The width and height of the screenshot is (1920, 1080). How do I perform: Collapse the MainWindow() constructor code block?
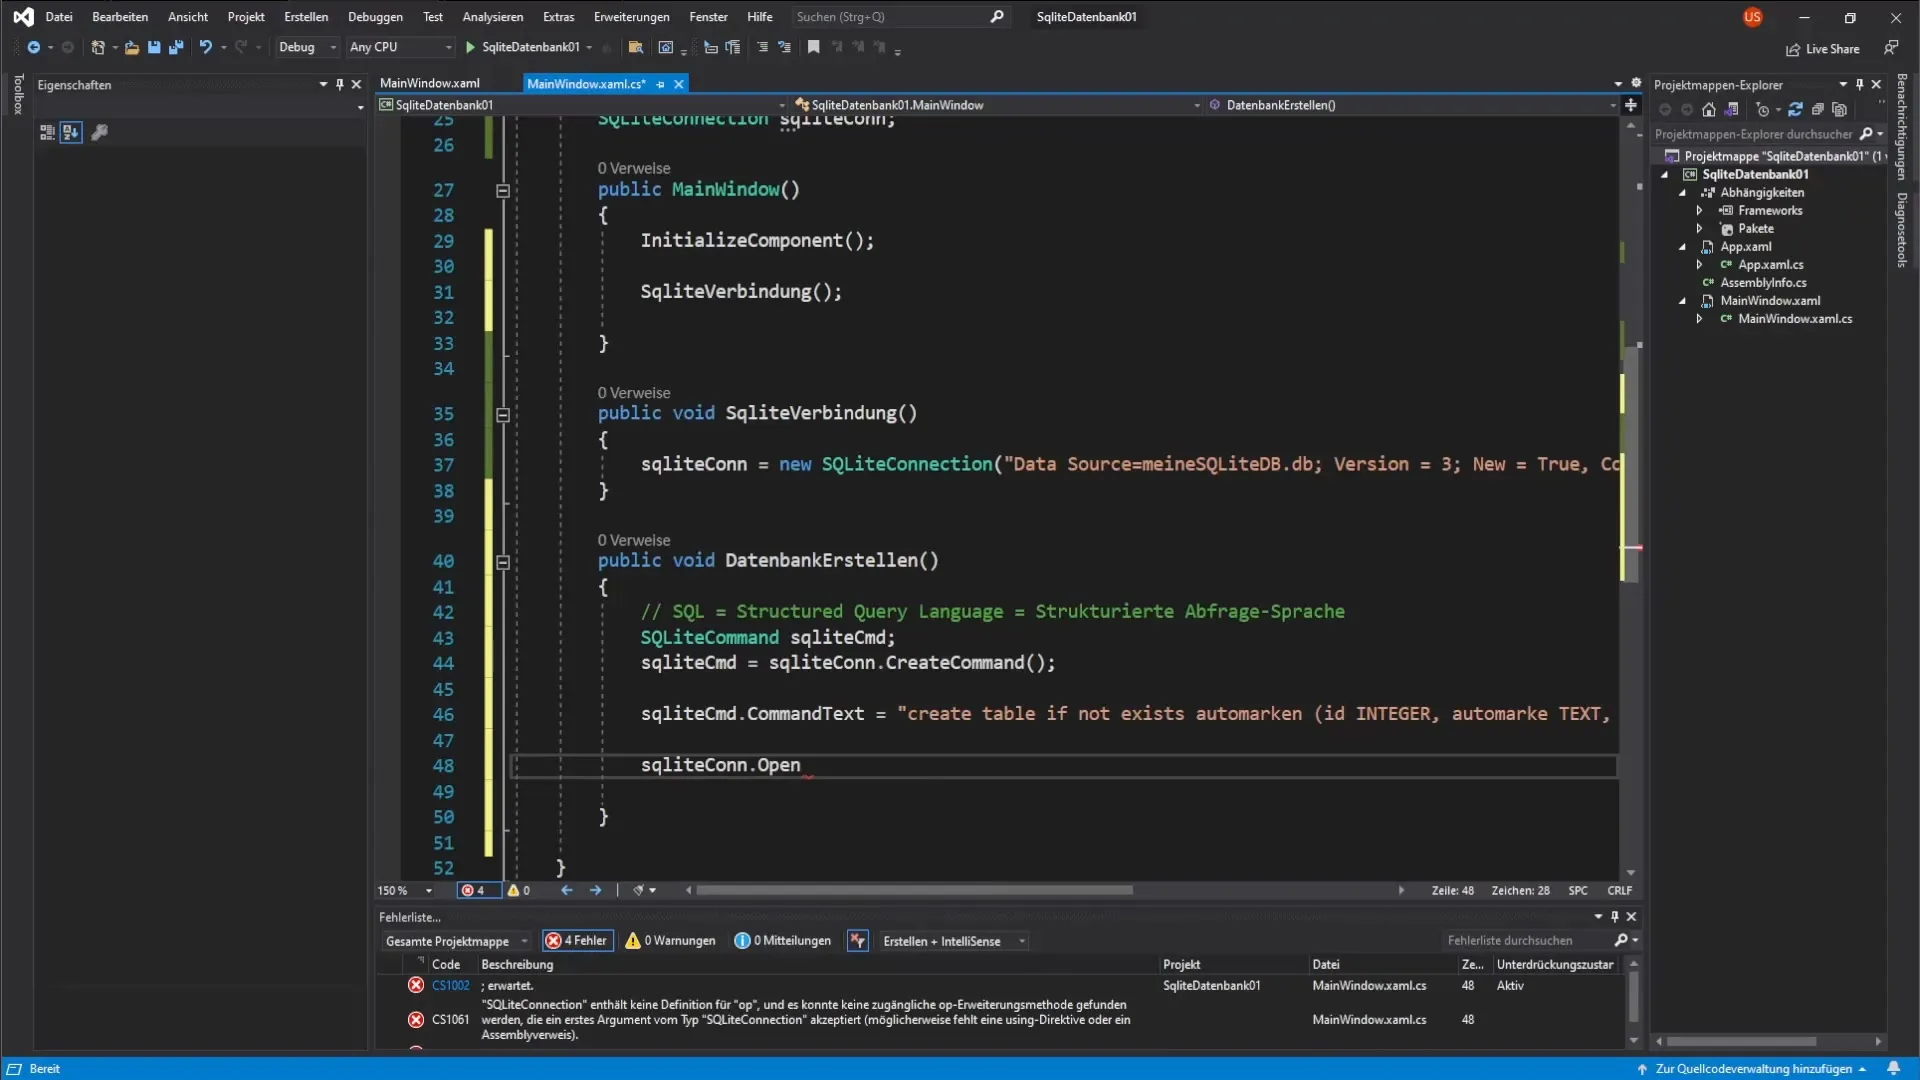pyautogui.click(x=503, y=190)
